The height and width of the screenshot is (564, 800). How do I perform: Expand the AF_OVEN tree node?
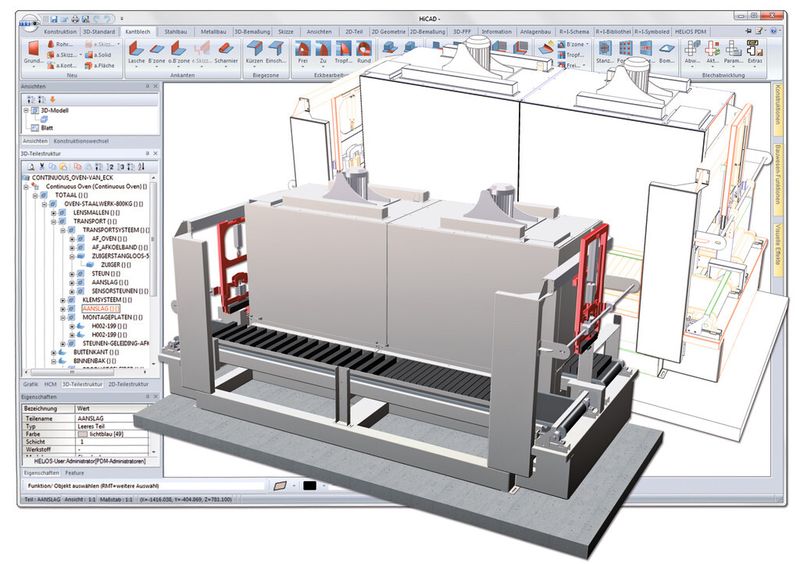(72, 239)
